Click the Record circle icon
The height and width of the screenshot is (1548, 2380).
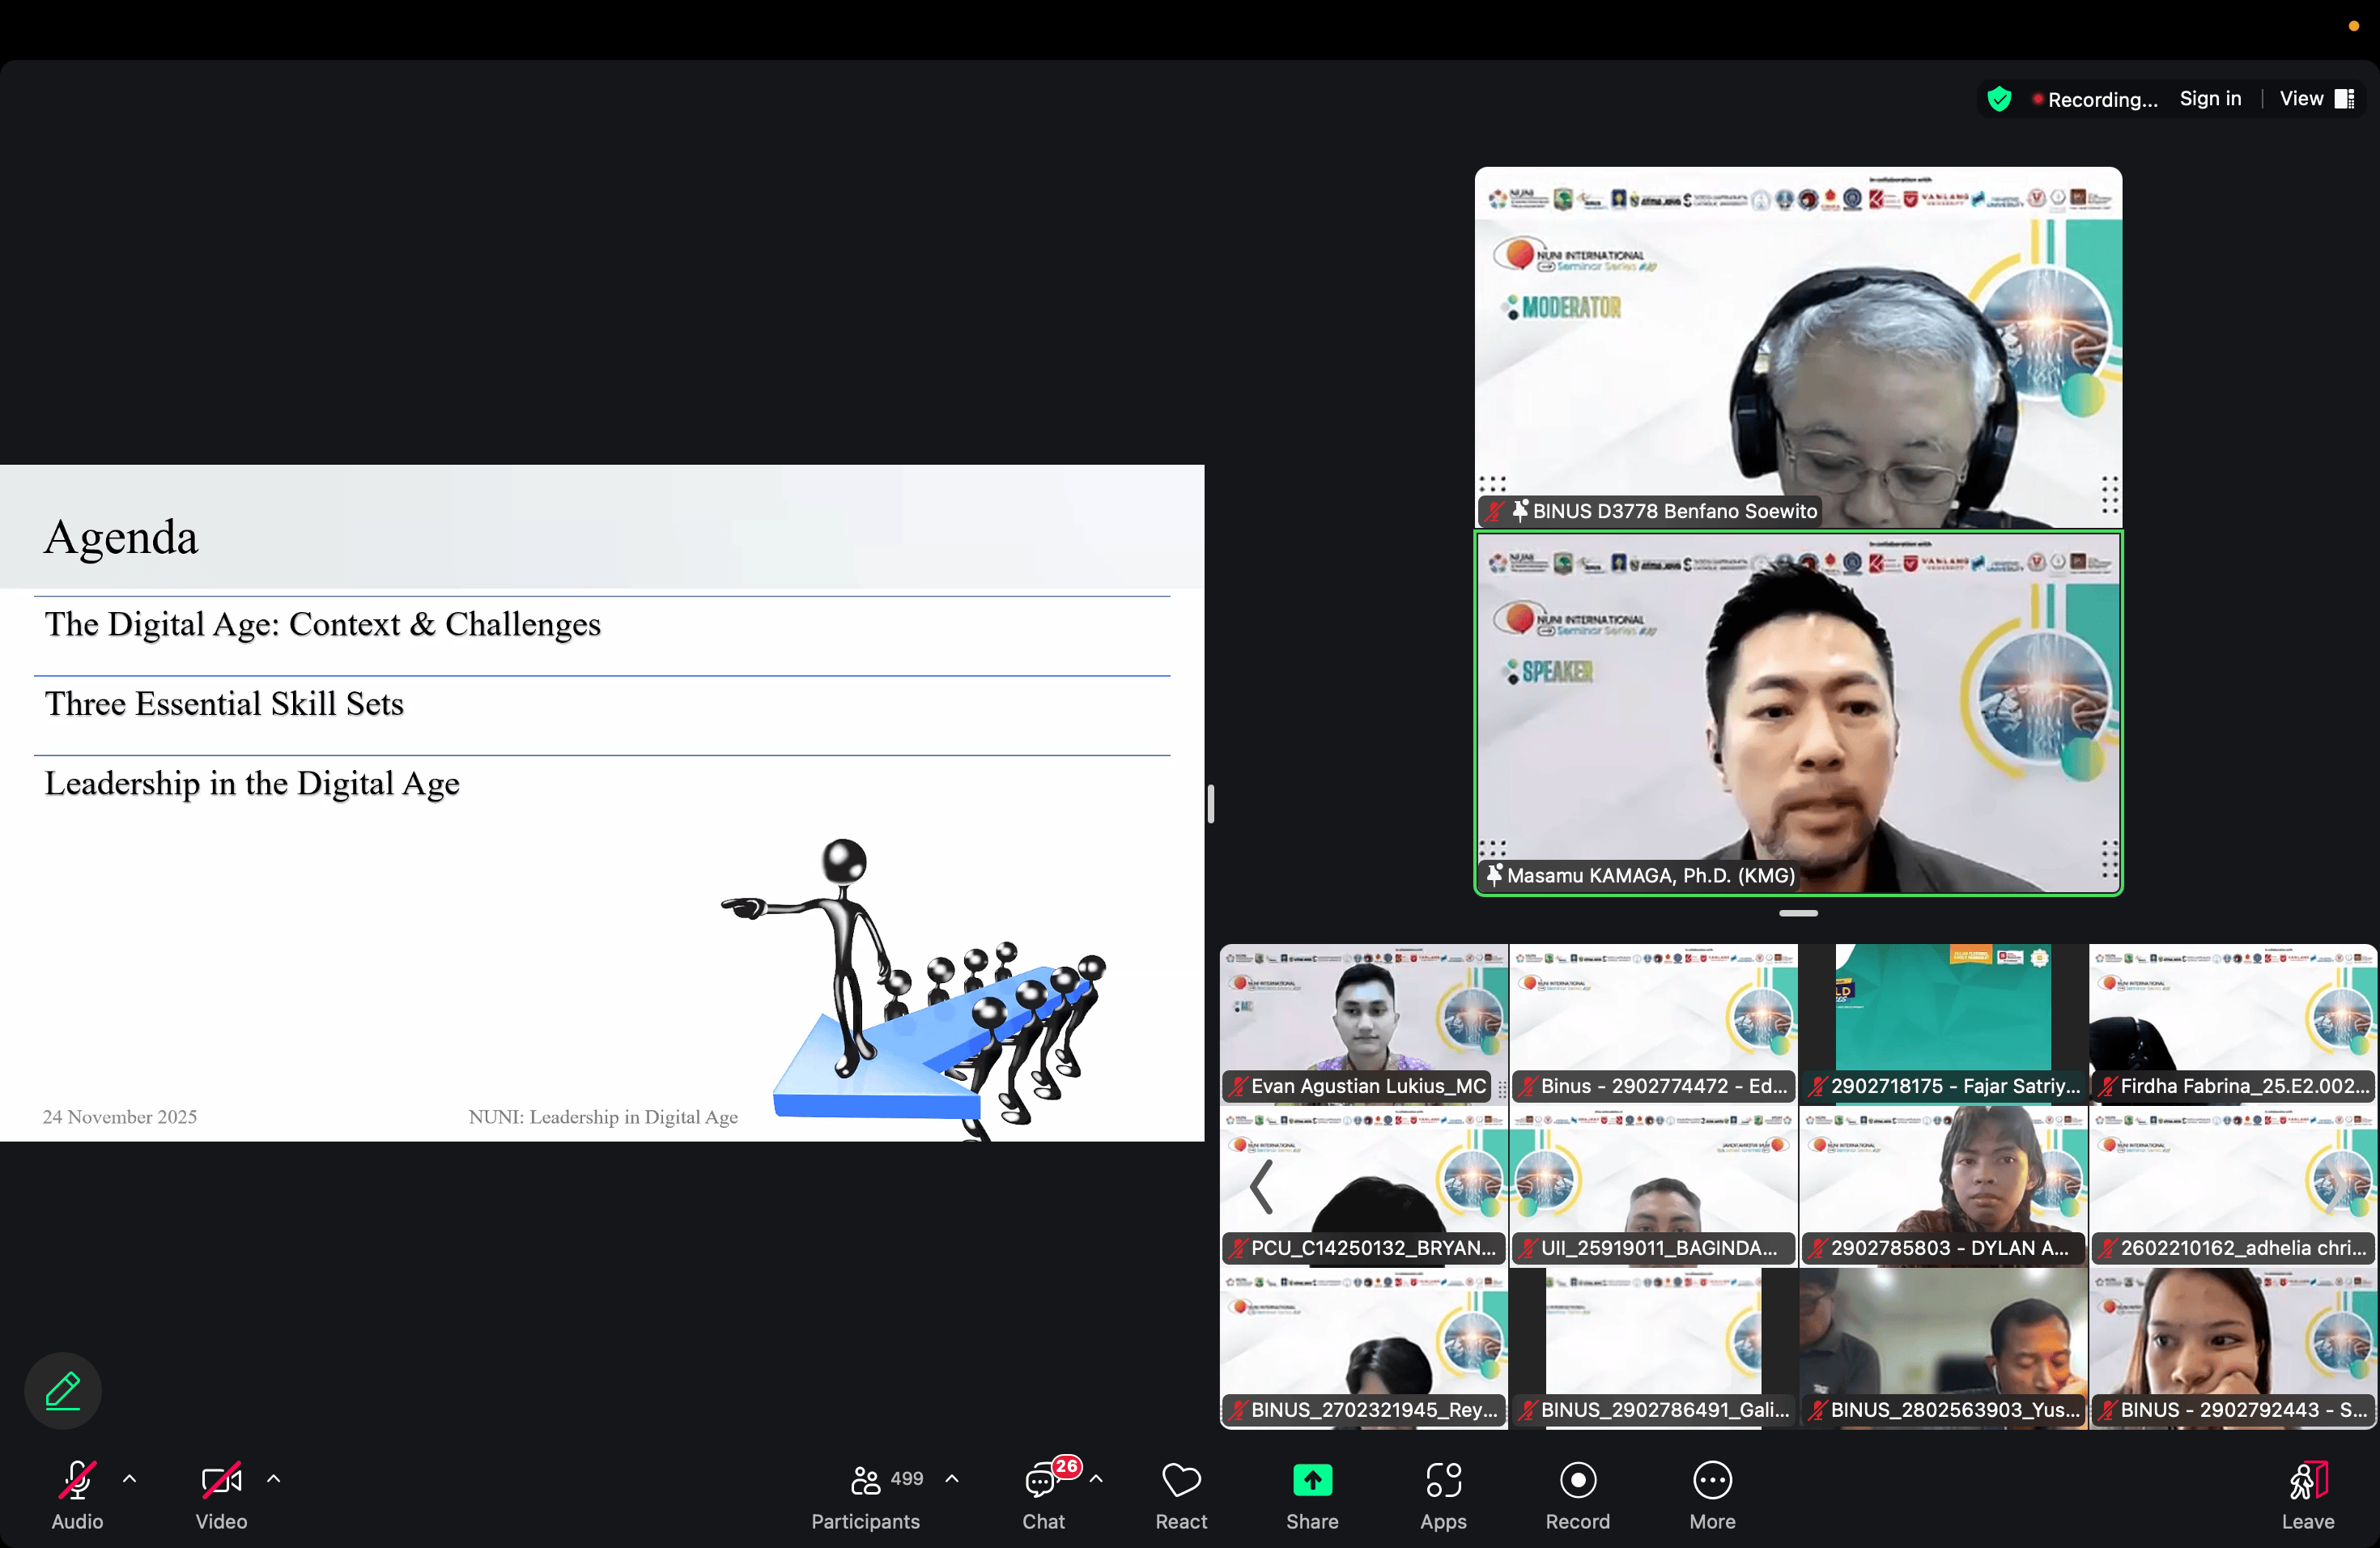(1577, 1480)
